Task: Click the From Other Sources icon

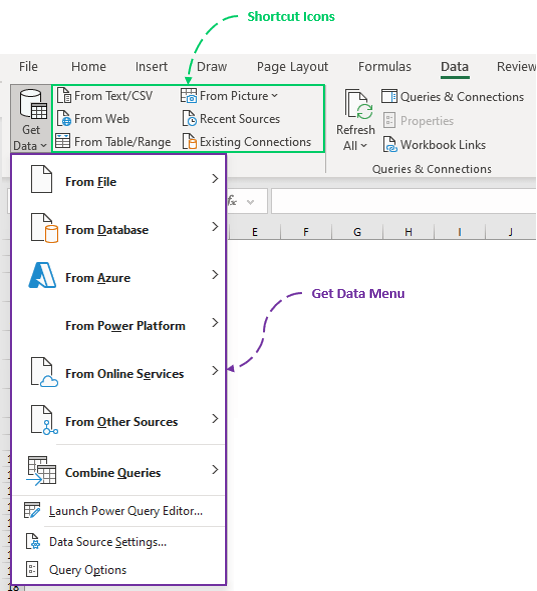Action: (x=44, y=420)
